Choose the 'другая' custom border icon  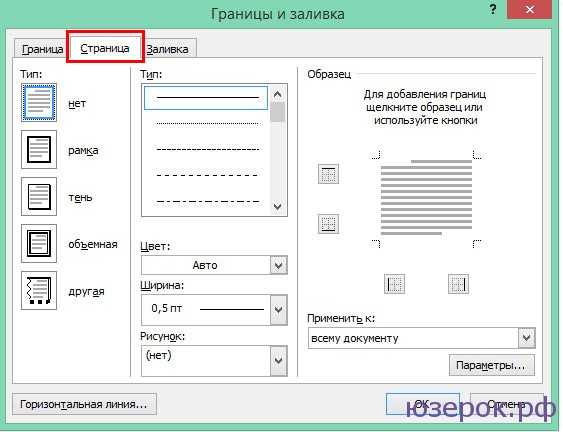click(39, 290)
